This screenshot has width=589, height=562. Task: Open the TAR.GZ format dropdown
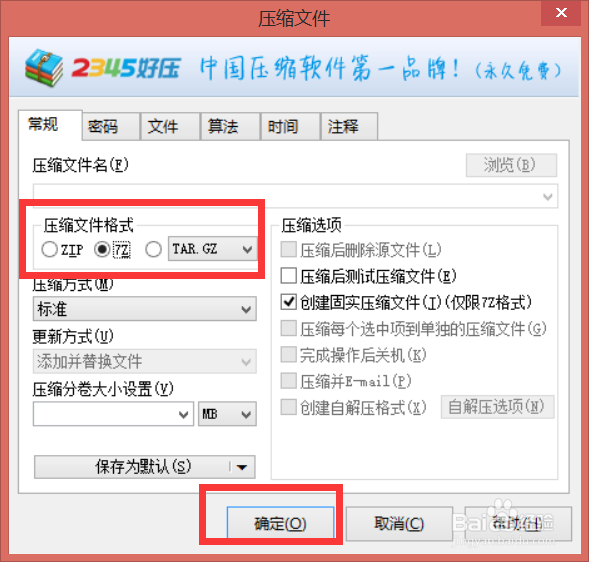(213, 249)
